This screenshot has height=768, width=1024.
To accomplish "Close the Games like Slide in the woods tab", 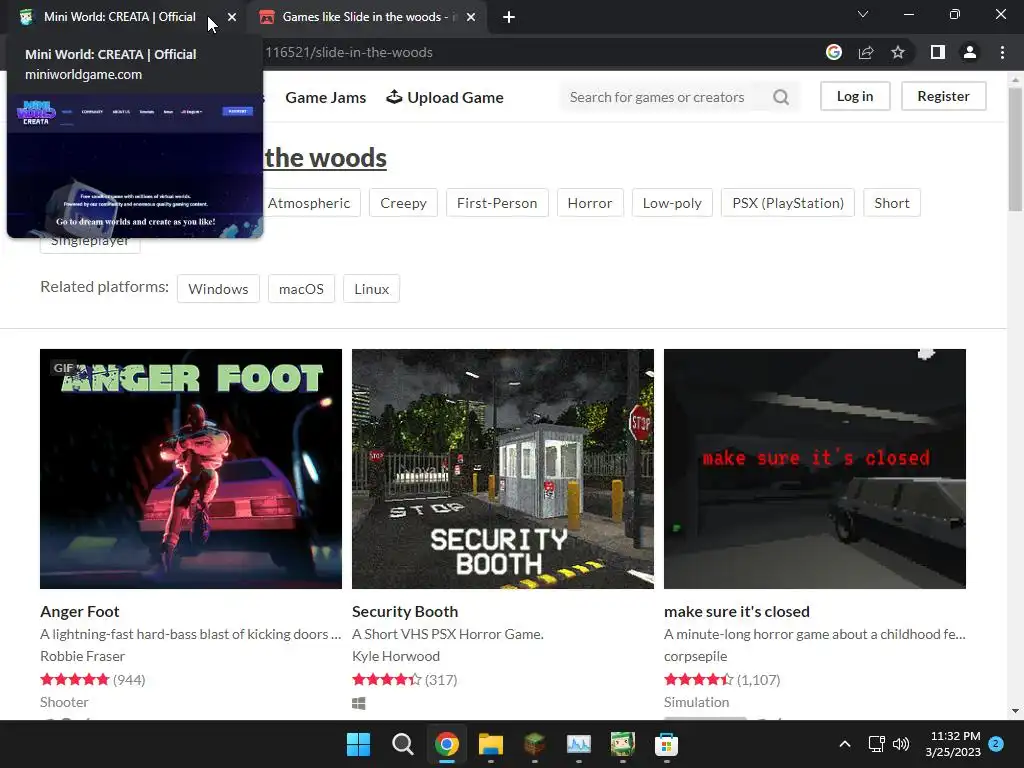I will coord(471,18).
